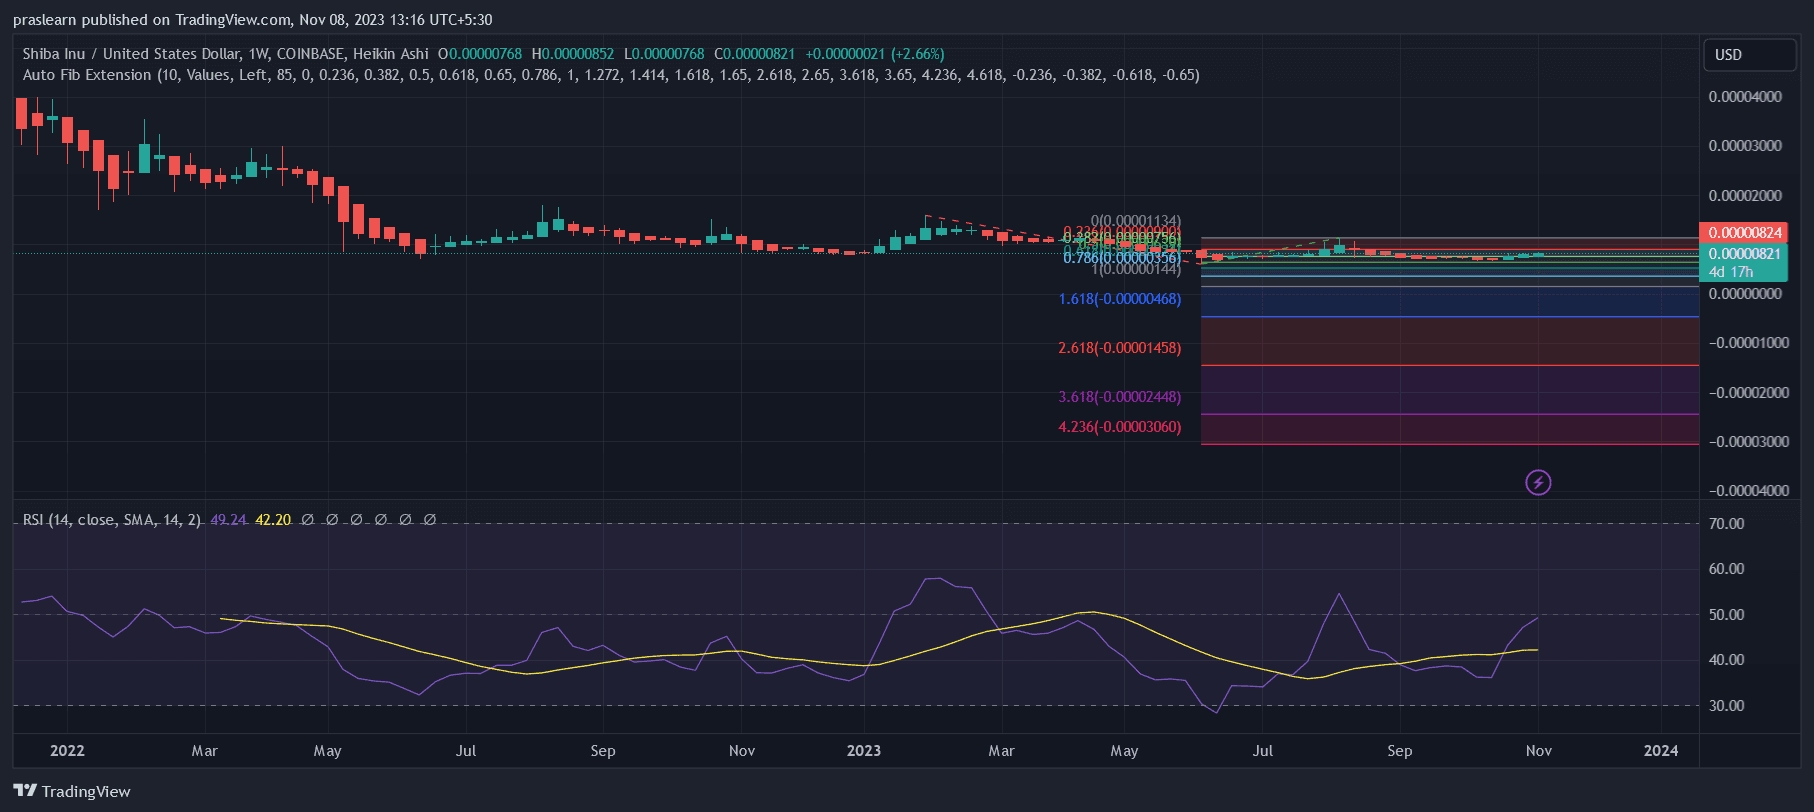Click the Shiba Inu / United States Dollar title
Screen dimensions: 1814x812
pyautogui.click(x=131, y=54)
